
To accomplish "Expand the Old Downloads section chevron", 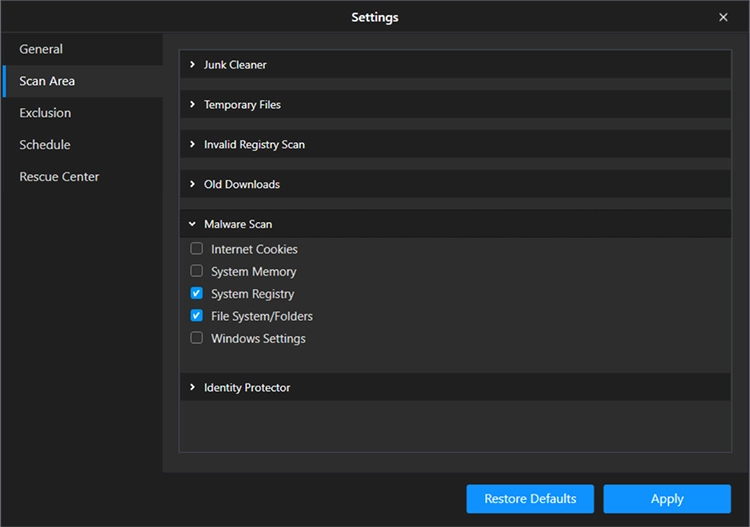I will coord(192,184).
